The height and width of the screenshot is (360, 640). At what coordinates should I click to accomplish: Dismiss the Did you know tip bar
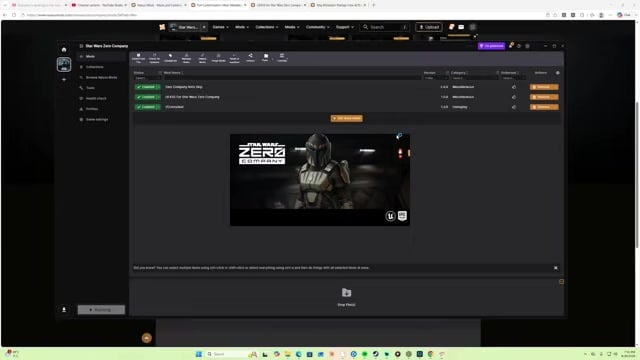(x=556, y=268)
